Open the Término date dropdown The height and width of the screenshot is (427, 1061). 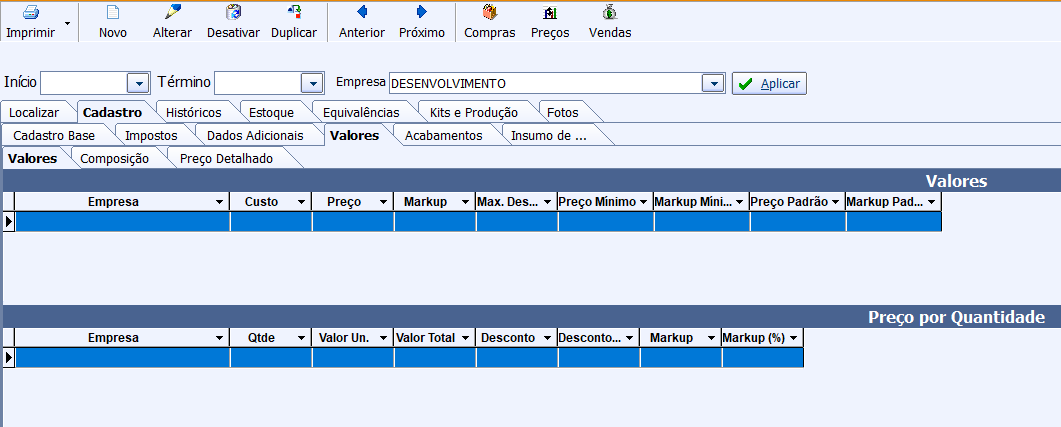(x=312, y=83)
